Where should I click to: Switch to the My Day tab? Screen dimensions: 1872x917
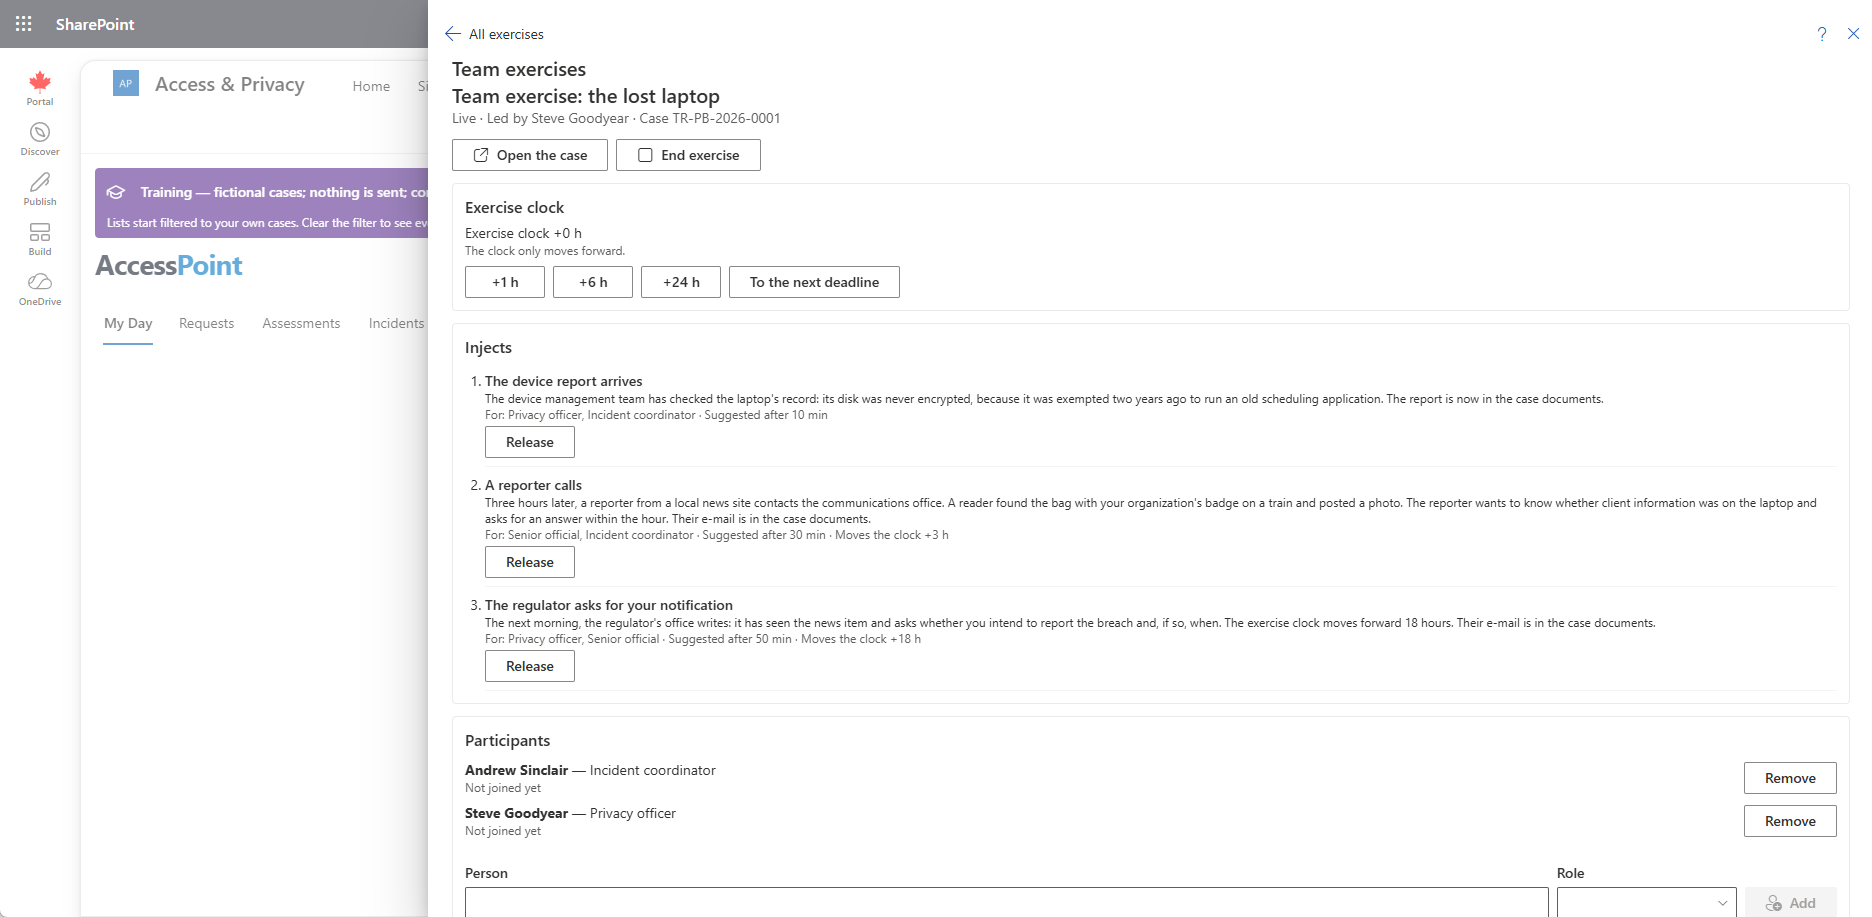click(128, 323)
